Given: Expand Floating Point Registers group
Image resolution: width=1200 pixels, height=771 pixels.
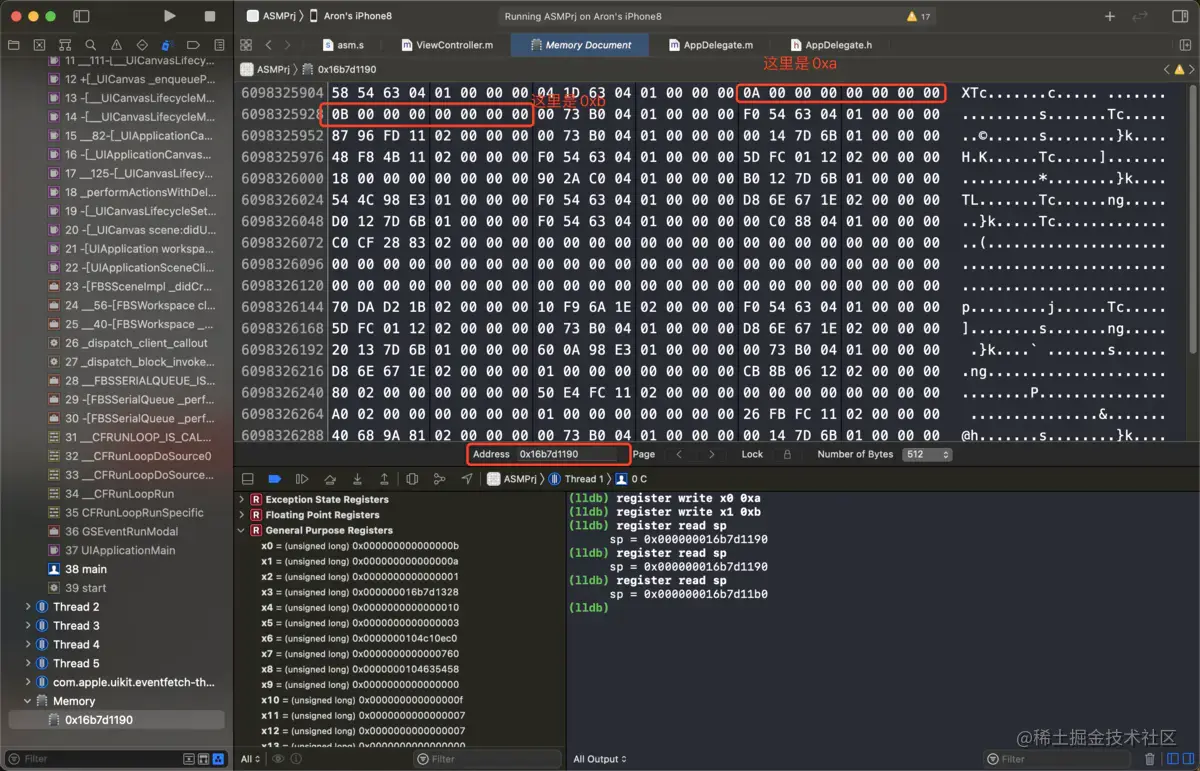Looking at the screenshot, I should coord(242,515).
